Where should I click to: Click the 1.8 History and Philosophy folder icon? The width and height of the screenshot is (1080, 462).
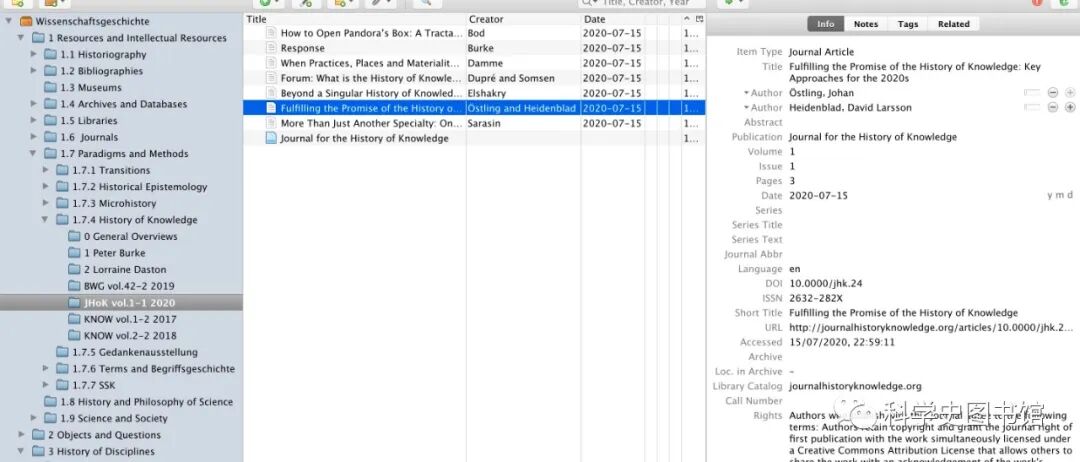tap(50, 401)
